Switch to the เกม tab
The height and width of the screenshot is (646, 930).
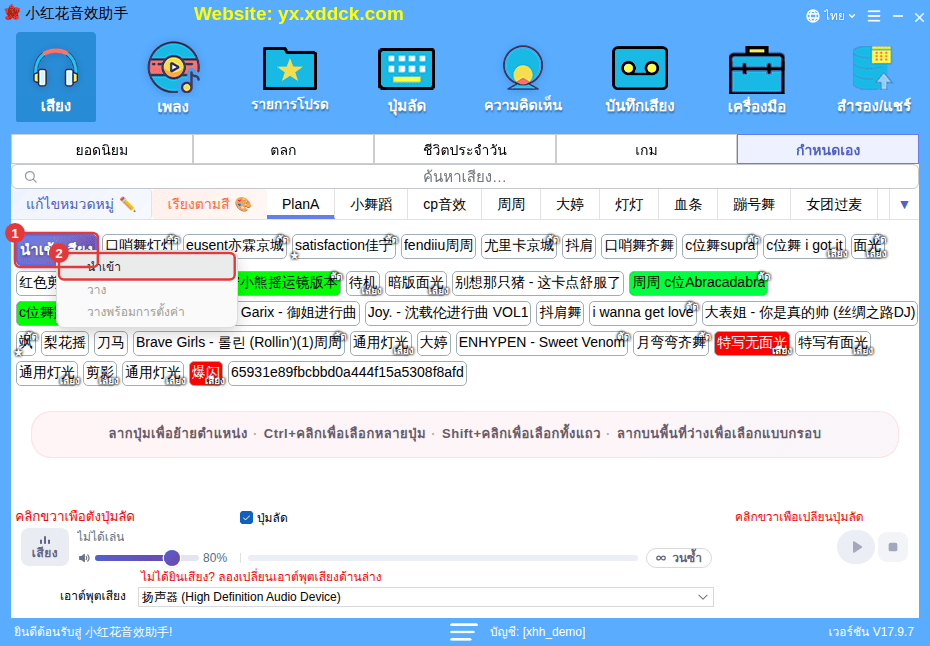[x=646, y=149]
